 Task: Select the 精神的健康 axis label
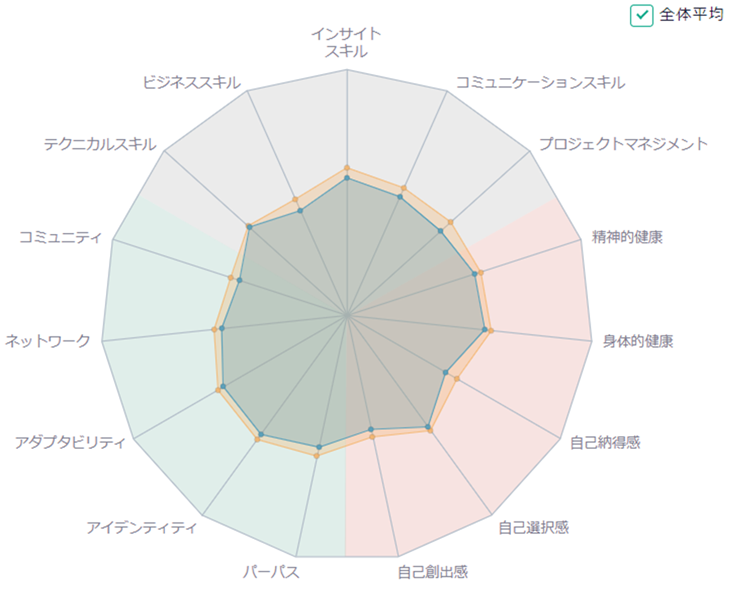click(x=627, y=237)
